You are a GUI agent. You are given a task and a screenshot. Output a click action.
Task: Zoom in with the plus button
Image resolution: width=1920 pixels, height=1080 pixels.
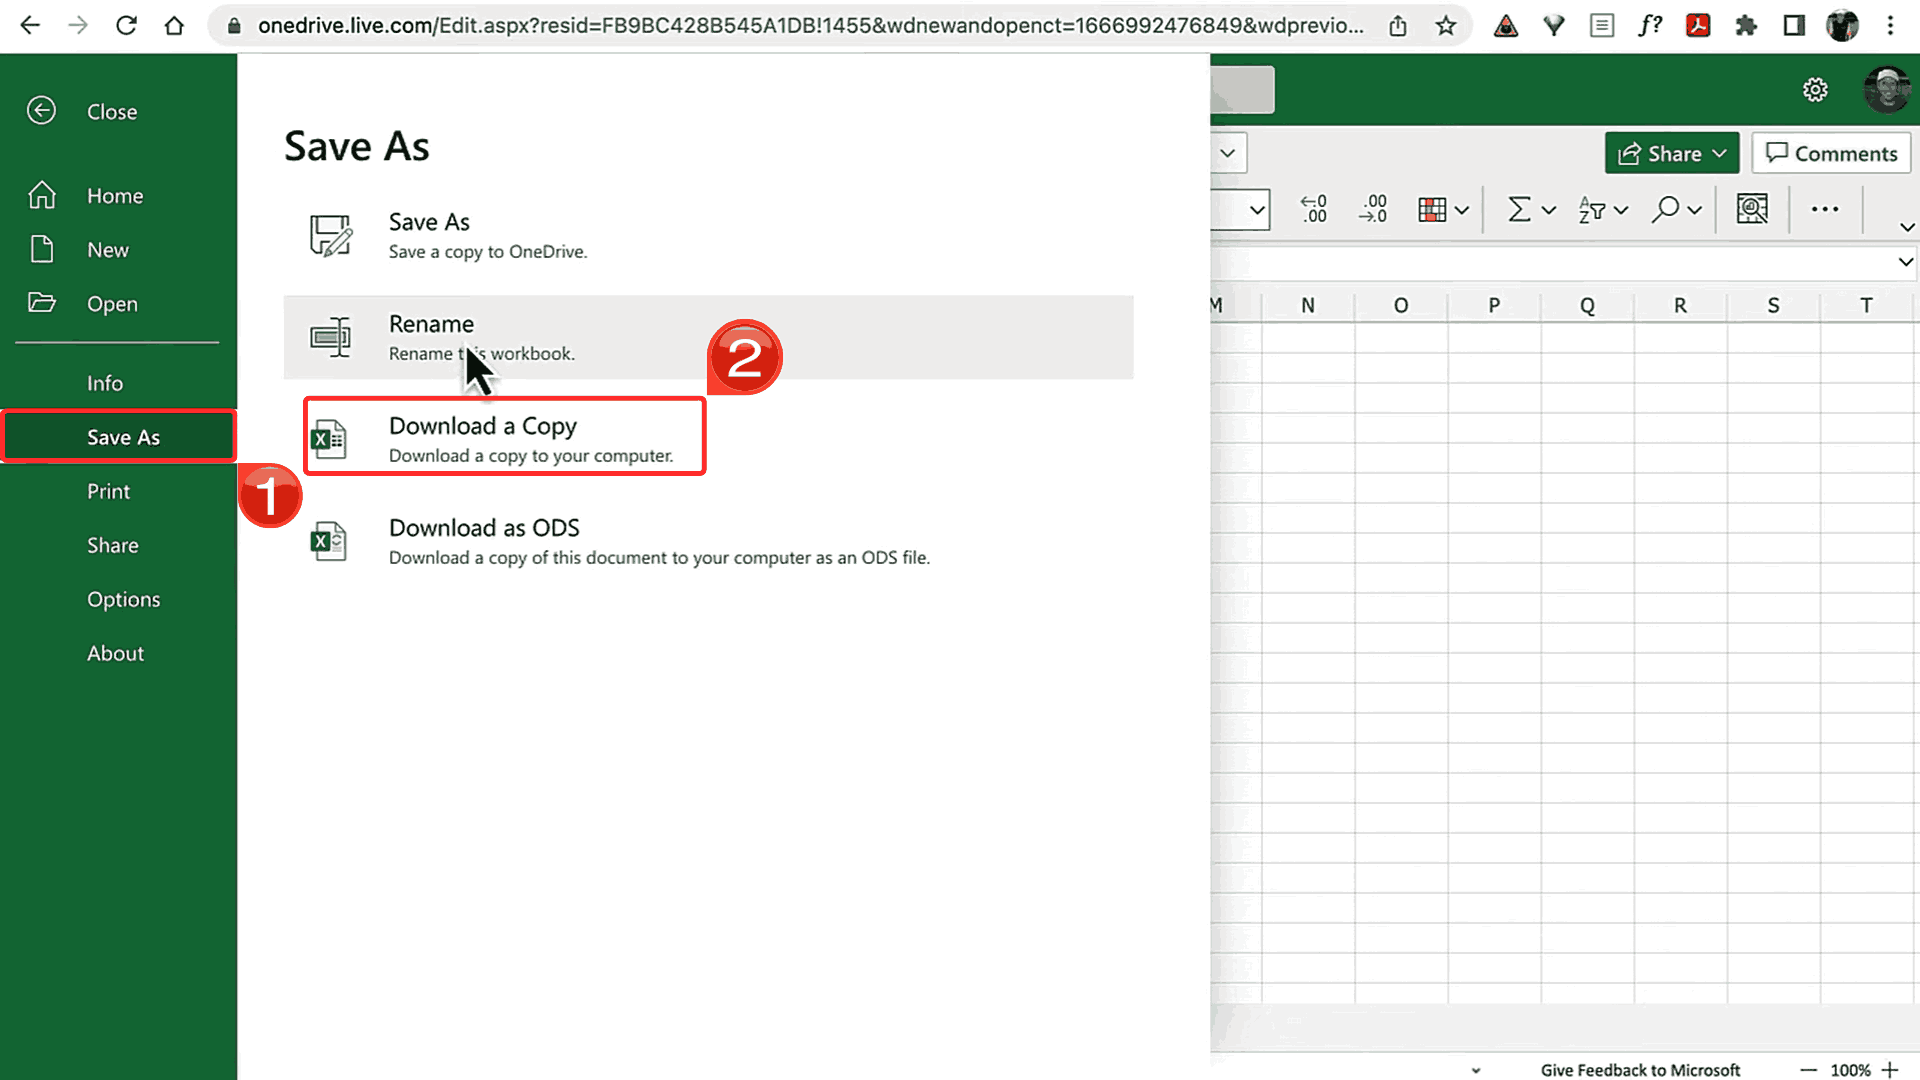point(1890,1069)
